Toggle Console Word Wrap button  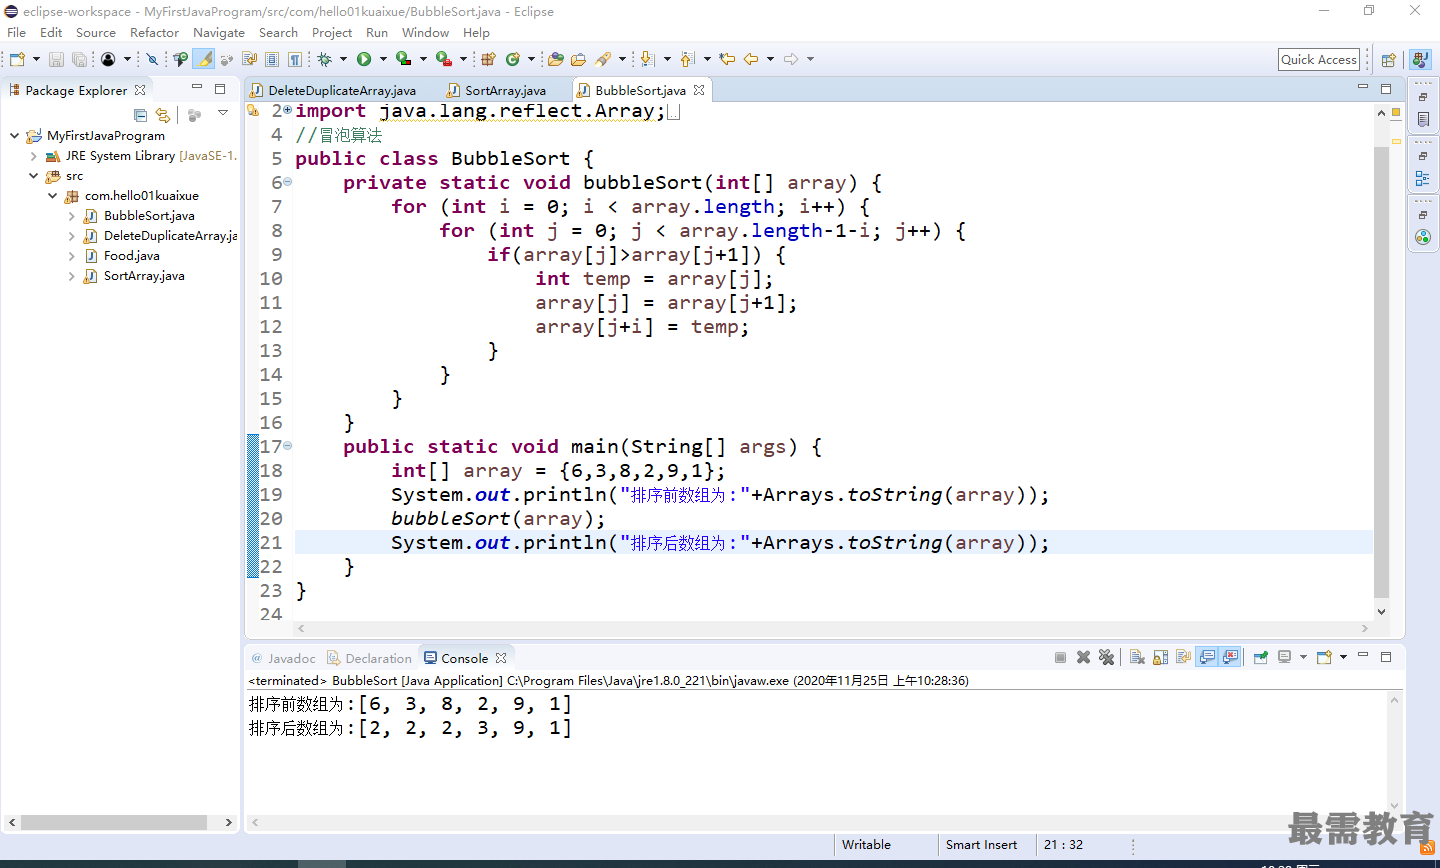1183,657
